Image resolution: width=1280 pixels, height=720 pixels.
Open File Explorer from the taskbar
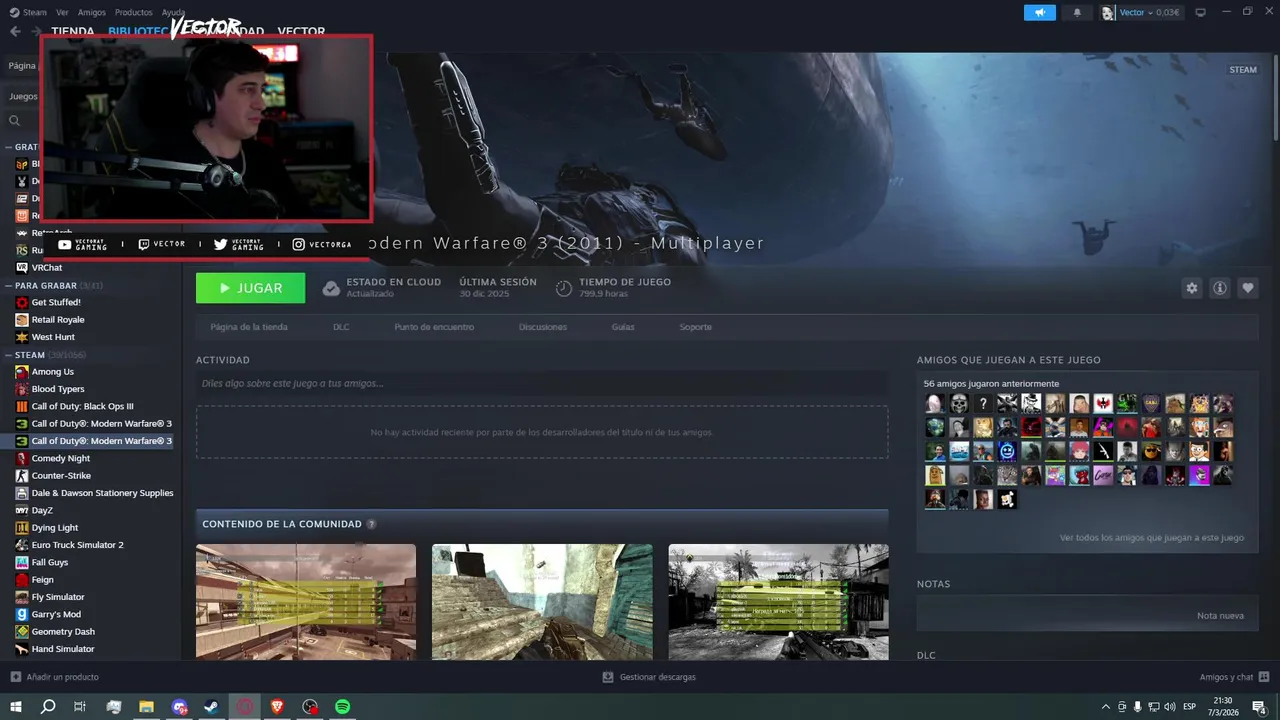(147, 706)
